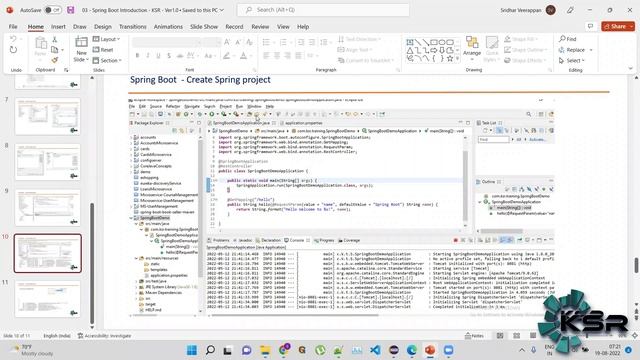Click the Numbering list icon

[x=283, y=42]
